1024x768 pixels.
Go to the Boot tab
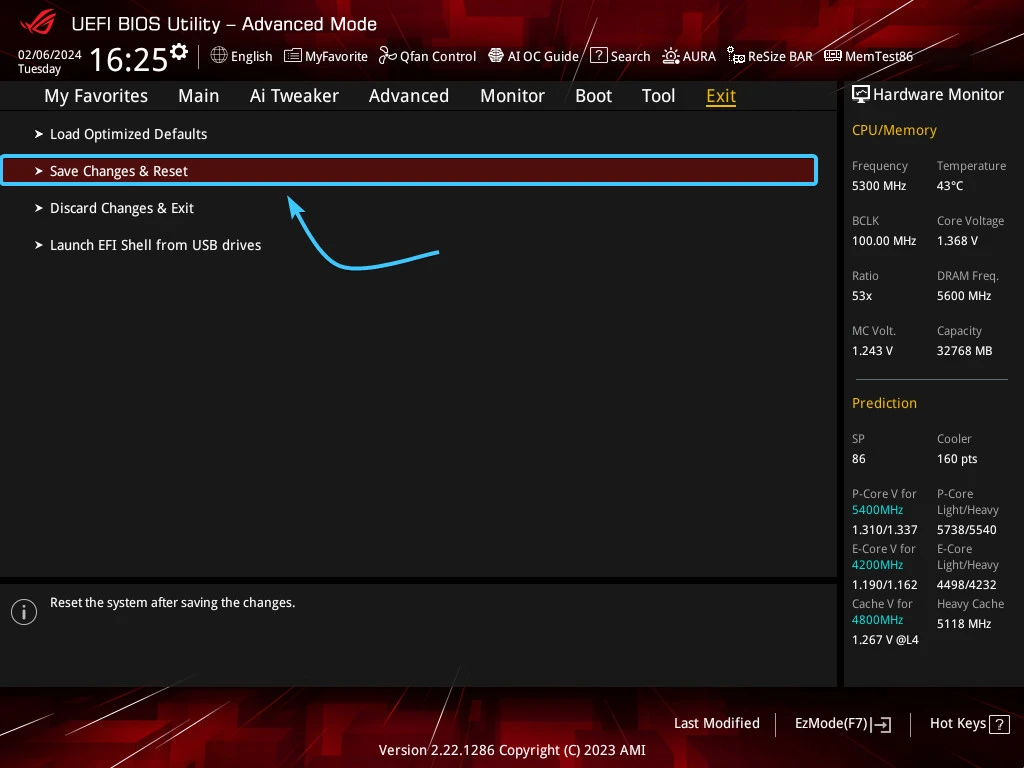point(593,96)
